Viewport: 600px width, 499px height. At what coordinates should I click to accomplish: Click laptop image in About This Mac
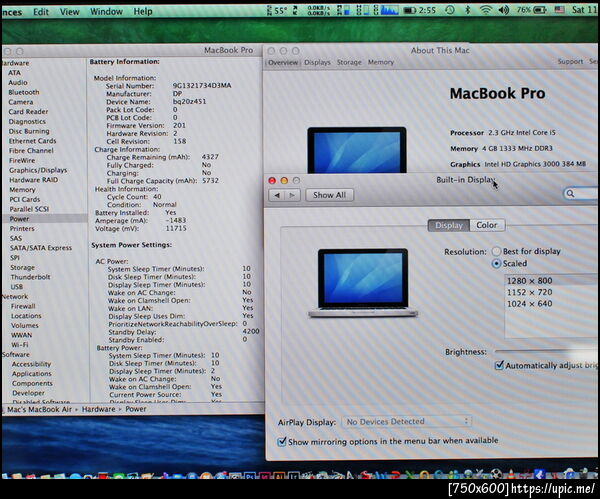(357, 150)
